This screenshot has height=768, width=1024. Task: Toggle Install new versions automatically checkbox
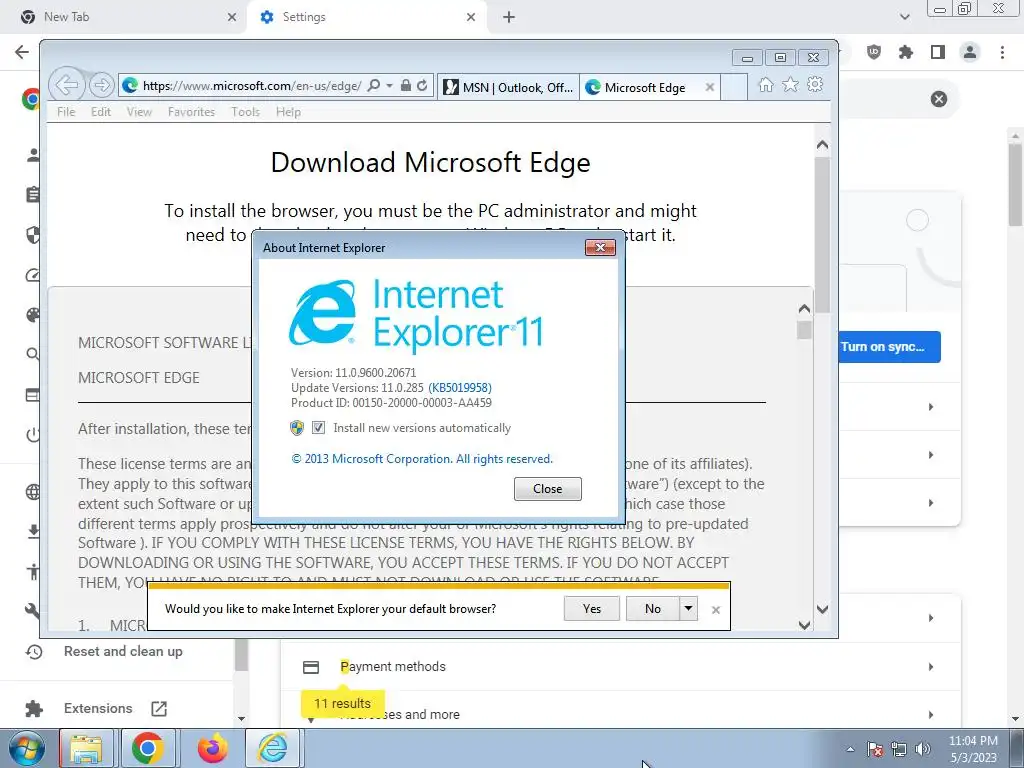click(x=319, y=428)
